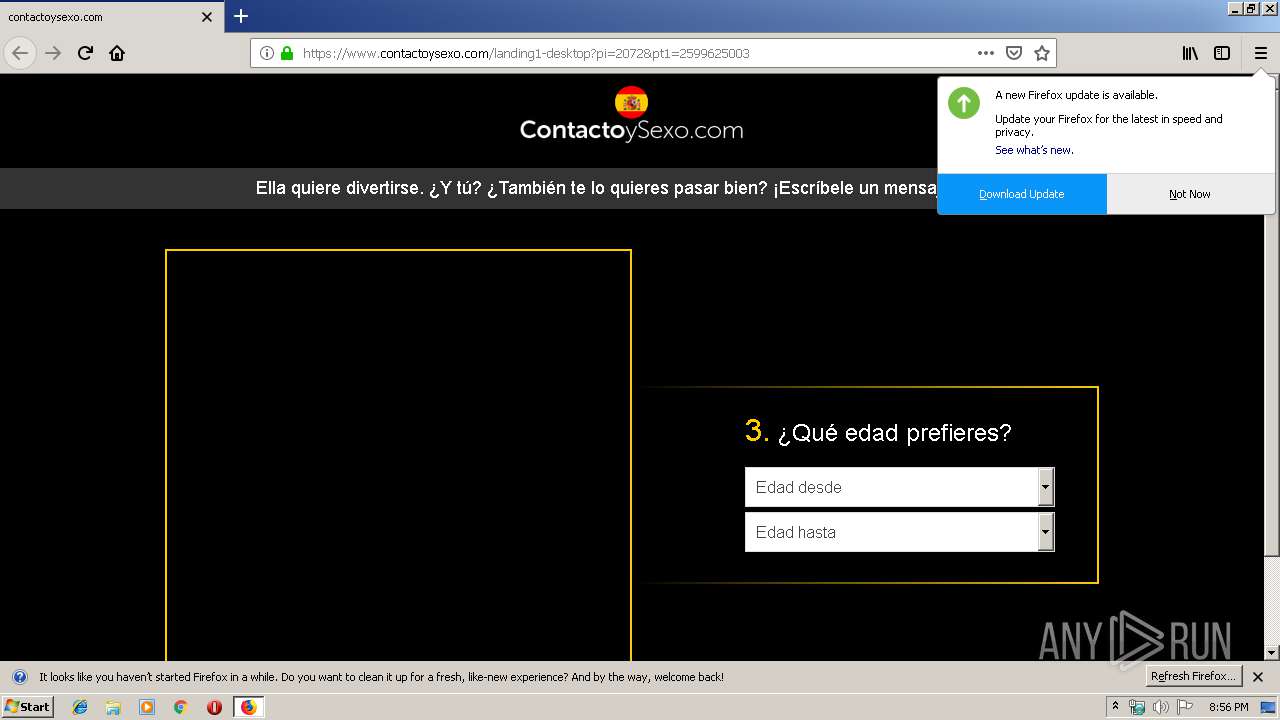Click the ¿Qué edad prefieres? heading
This screenshot has height=720, width=1280.
tap(894, 433)
